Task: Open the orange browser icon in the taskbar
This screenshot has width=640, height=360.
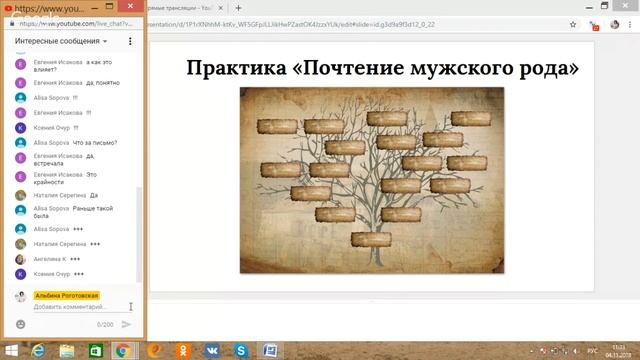Action: coord(154,351)
